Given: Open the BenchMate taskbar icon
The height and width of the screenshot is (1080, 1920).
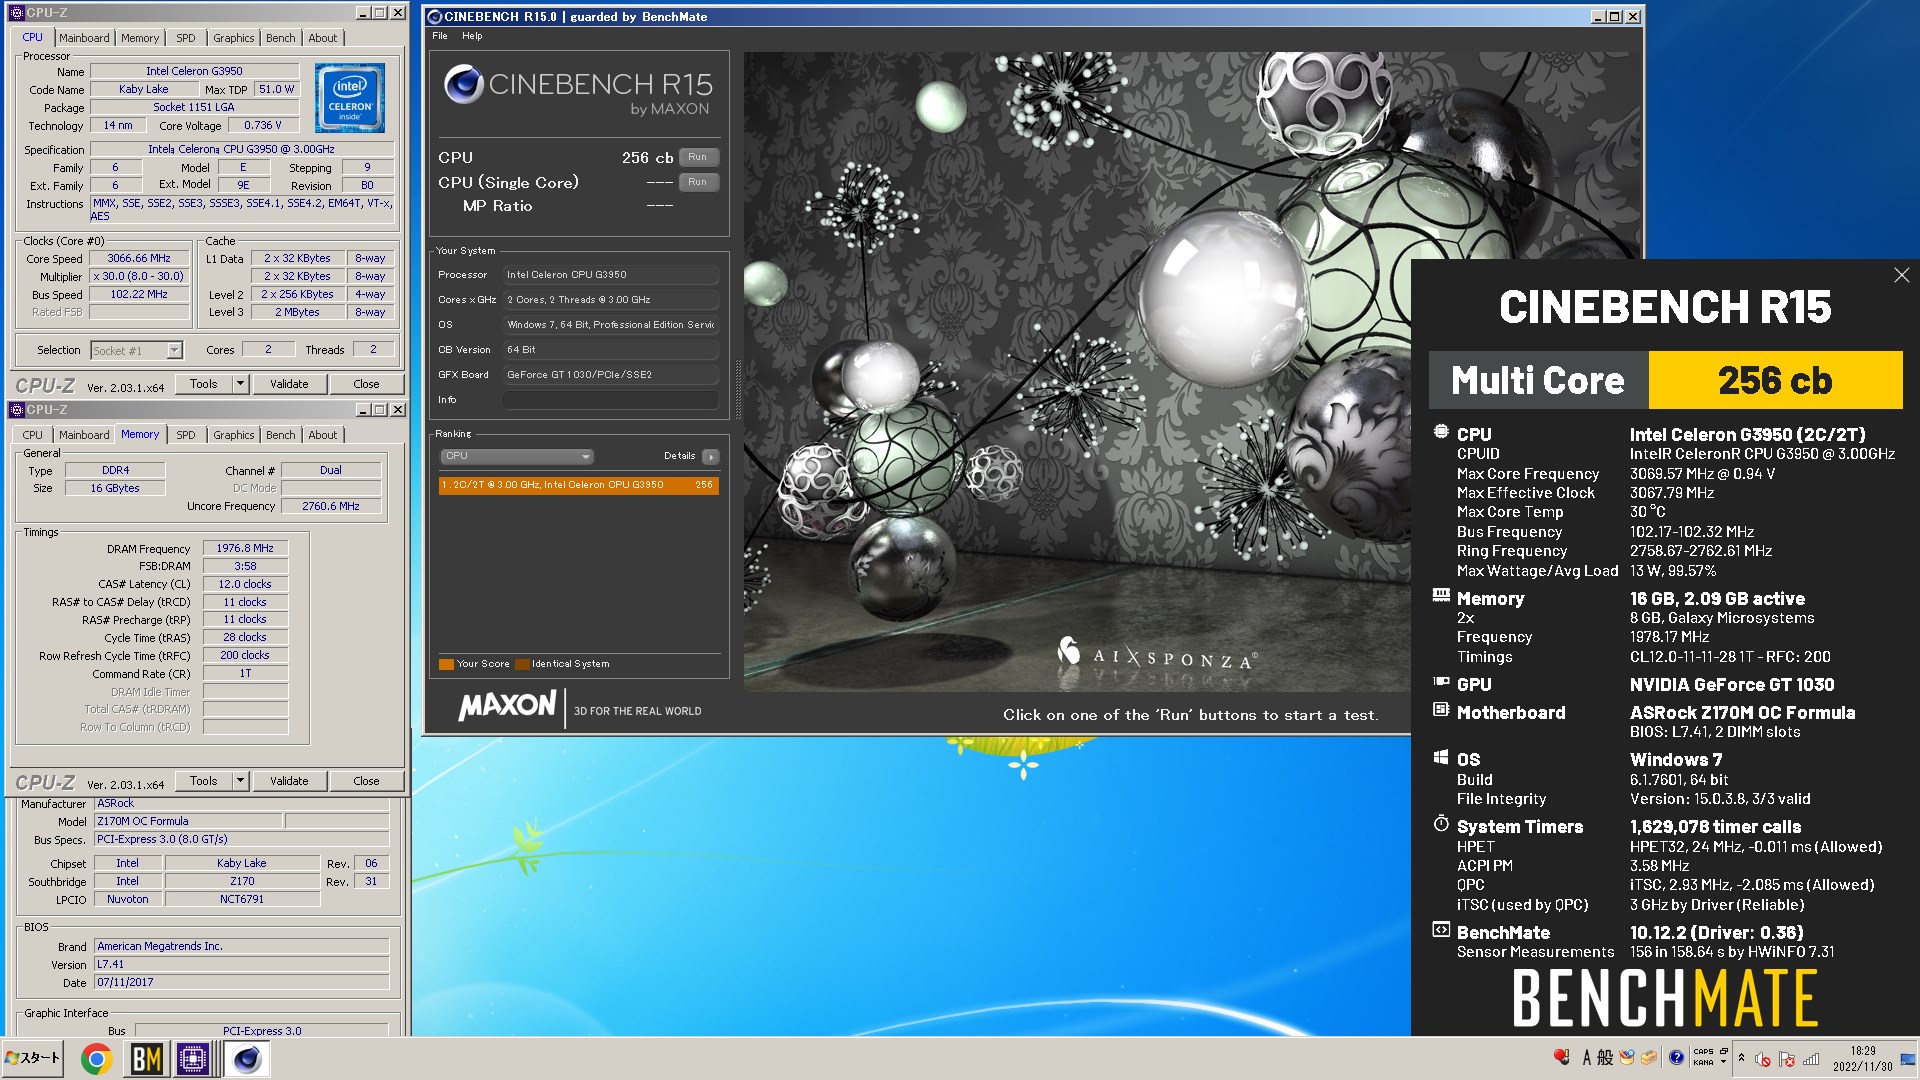Looking at the screenshot, I should pos(147,1059).
